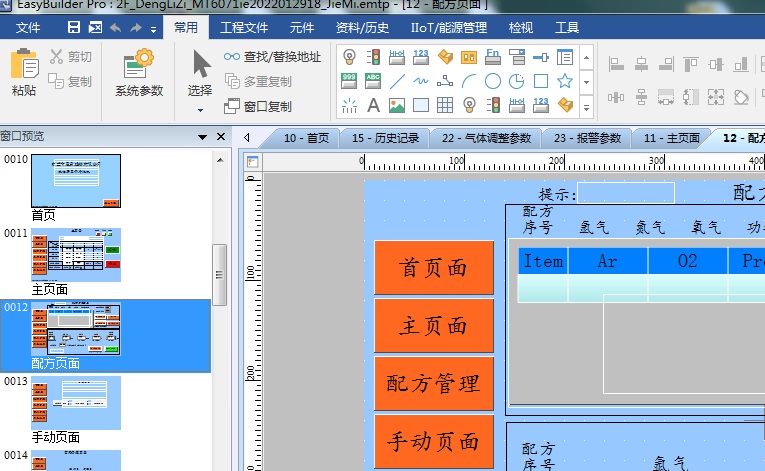Click the 粘贴 paste icon
Screen dimensions: 765x471
click(23, 73)
